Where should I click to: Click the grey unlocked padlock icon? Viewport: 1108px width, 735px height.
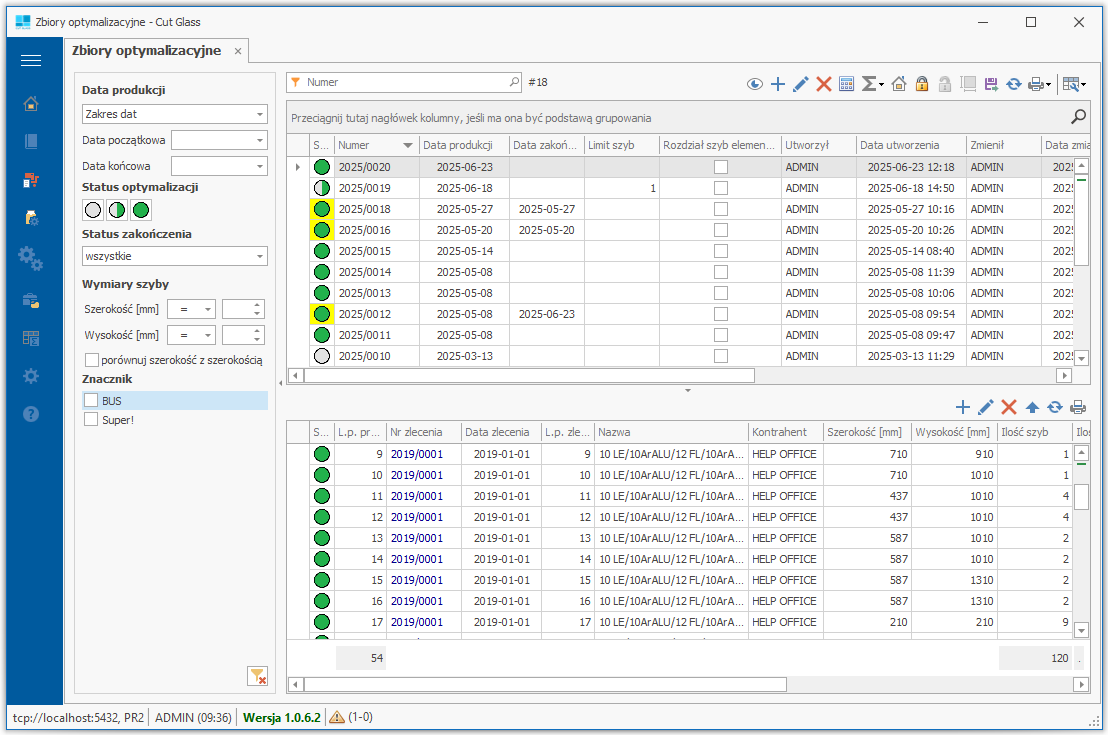pyautogui.click(x=945, y=84)
